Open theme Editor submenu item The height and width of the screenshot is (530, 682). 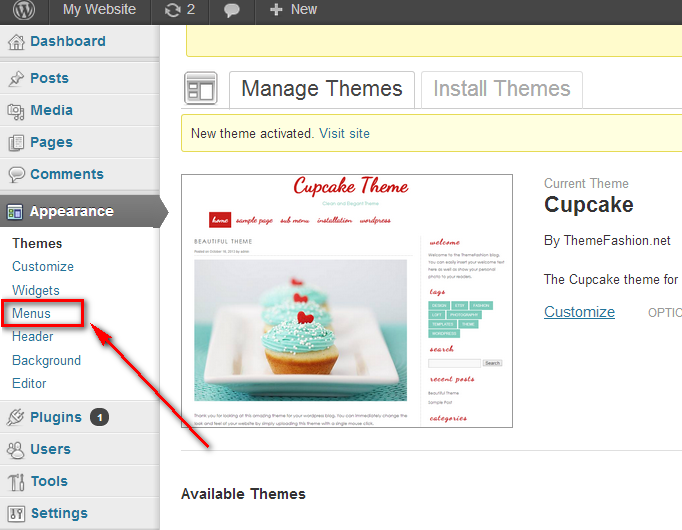pyautogui.click(x=29, y=383)
